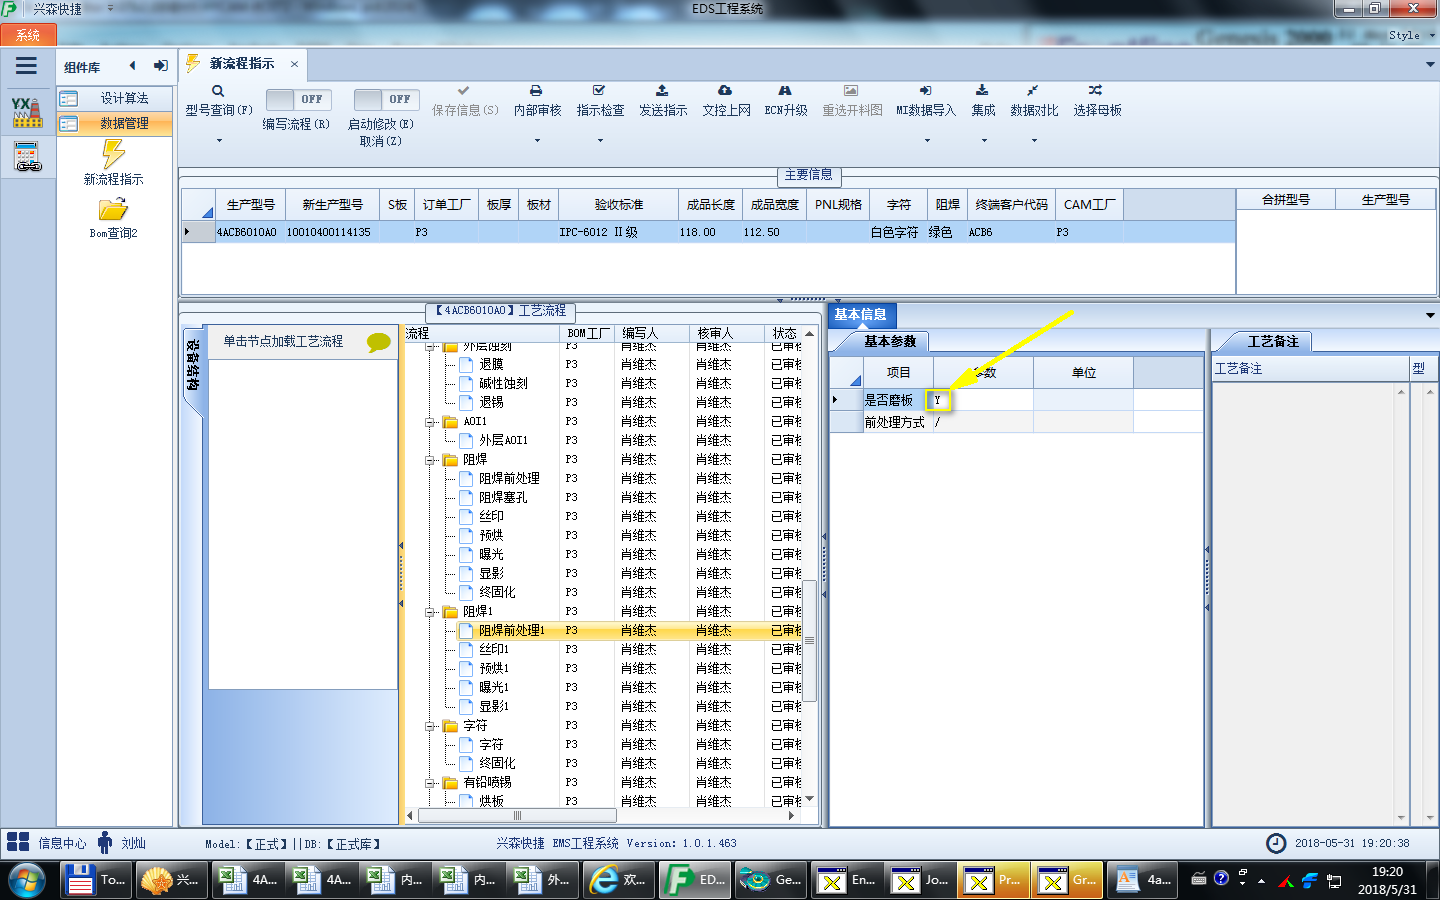Click the YX factory icon in sidebar
Image resolution: width=1440 pixels, height=900 pixels.
coord(27,112)
